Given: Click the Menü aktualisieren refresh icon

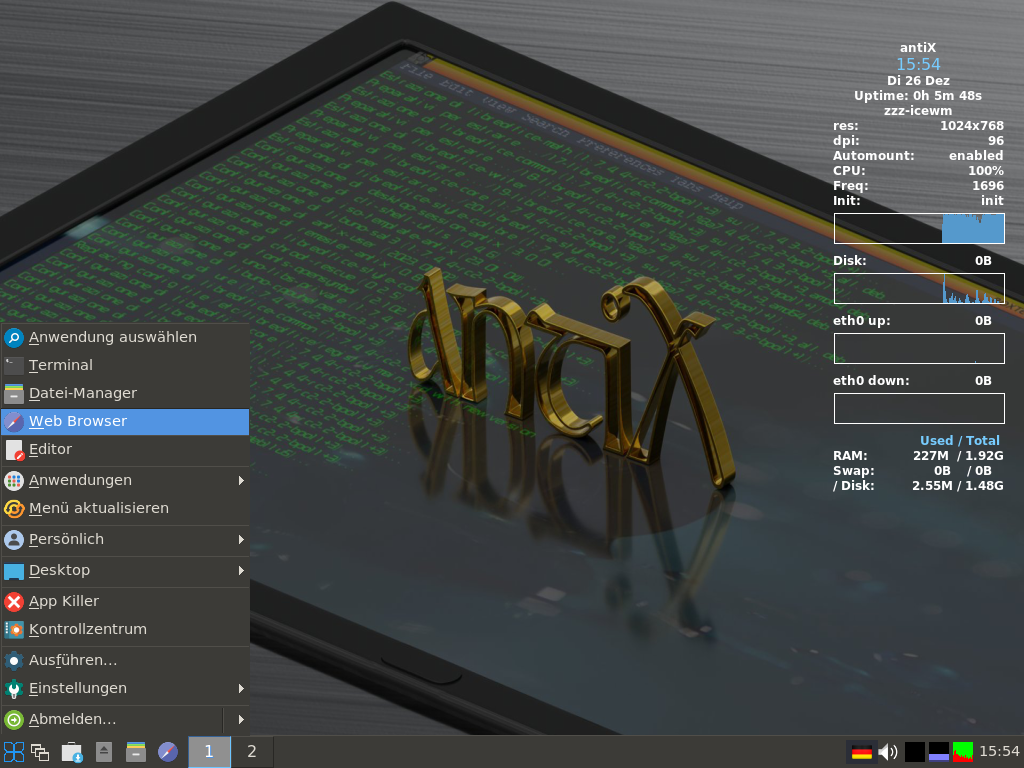Looking at the screenshot, I should 14,508.
